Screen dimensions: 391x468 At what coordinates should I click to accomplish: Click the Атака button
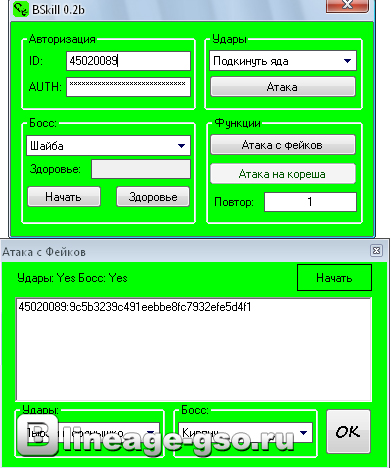[283, 87]
